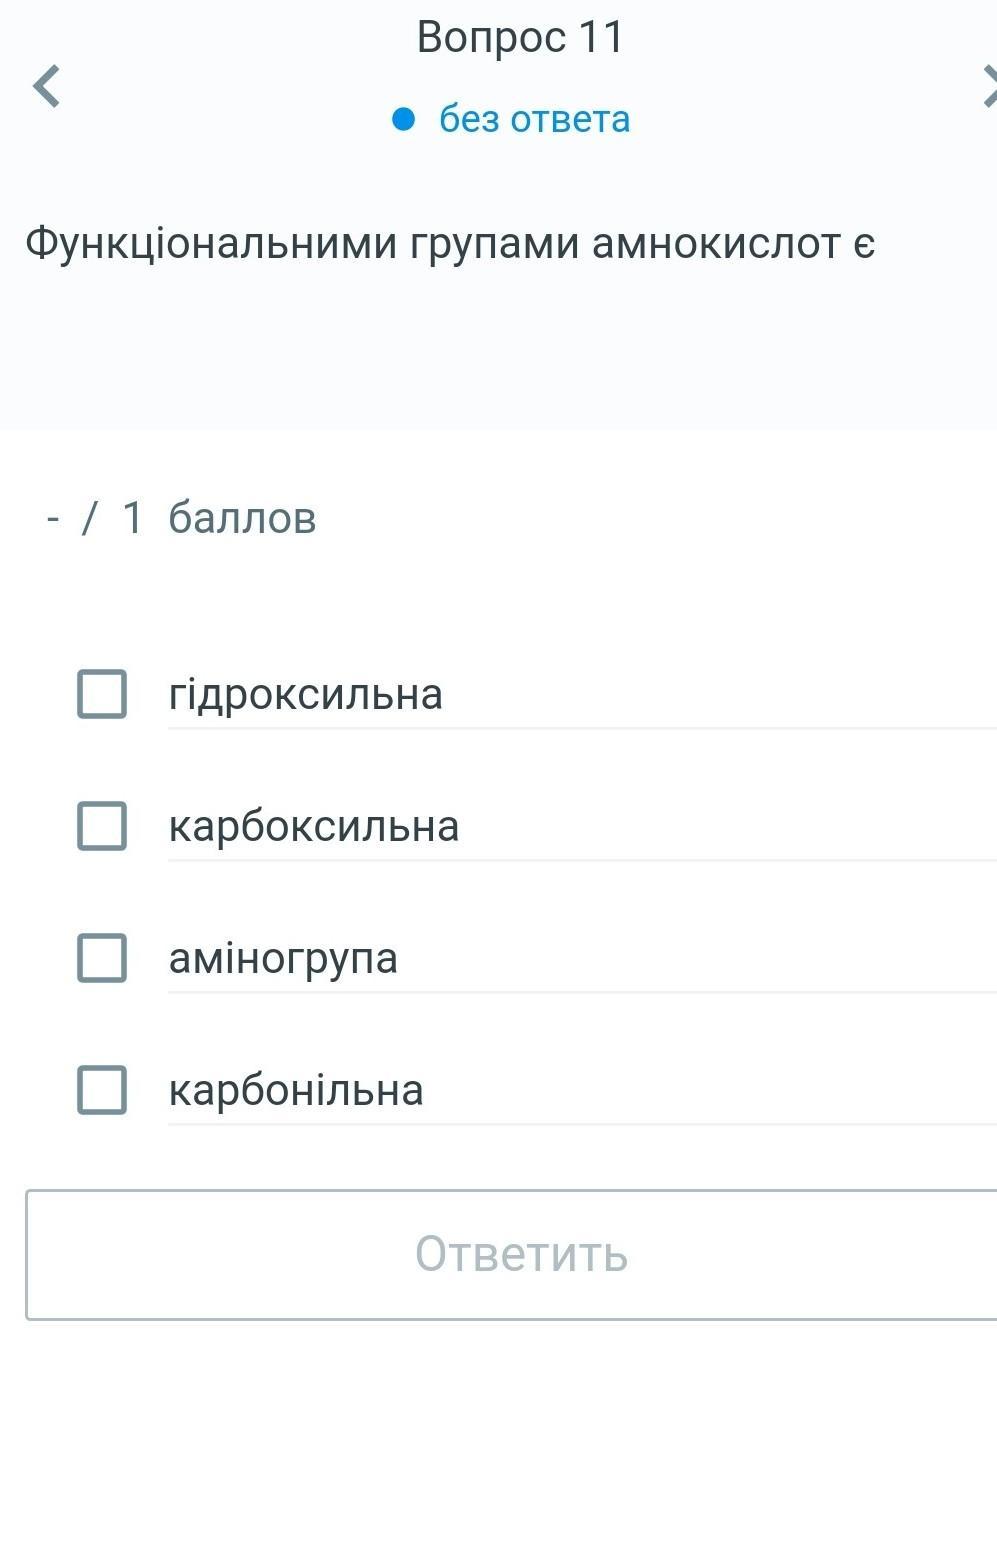The width and height of the screenshot is (997, 1555).
Task: Tick the гідроксильна checkbox
Action: [102, 694]
